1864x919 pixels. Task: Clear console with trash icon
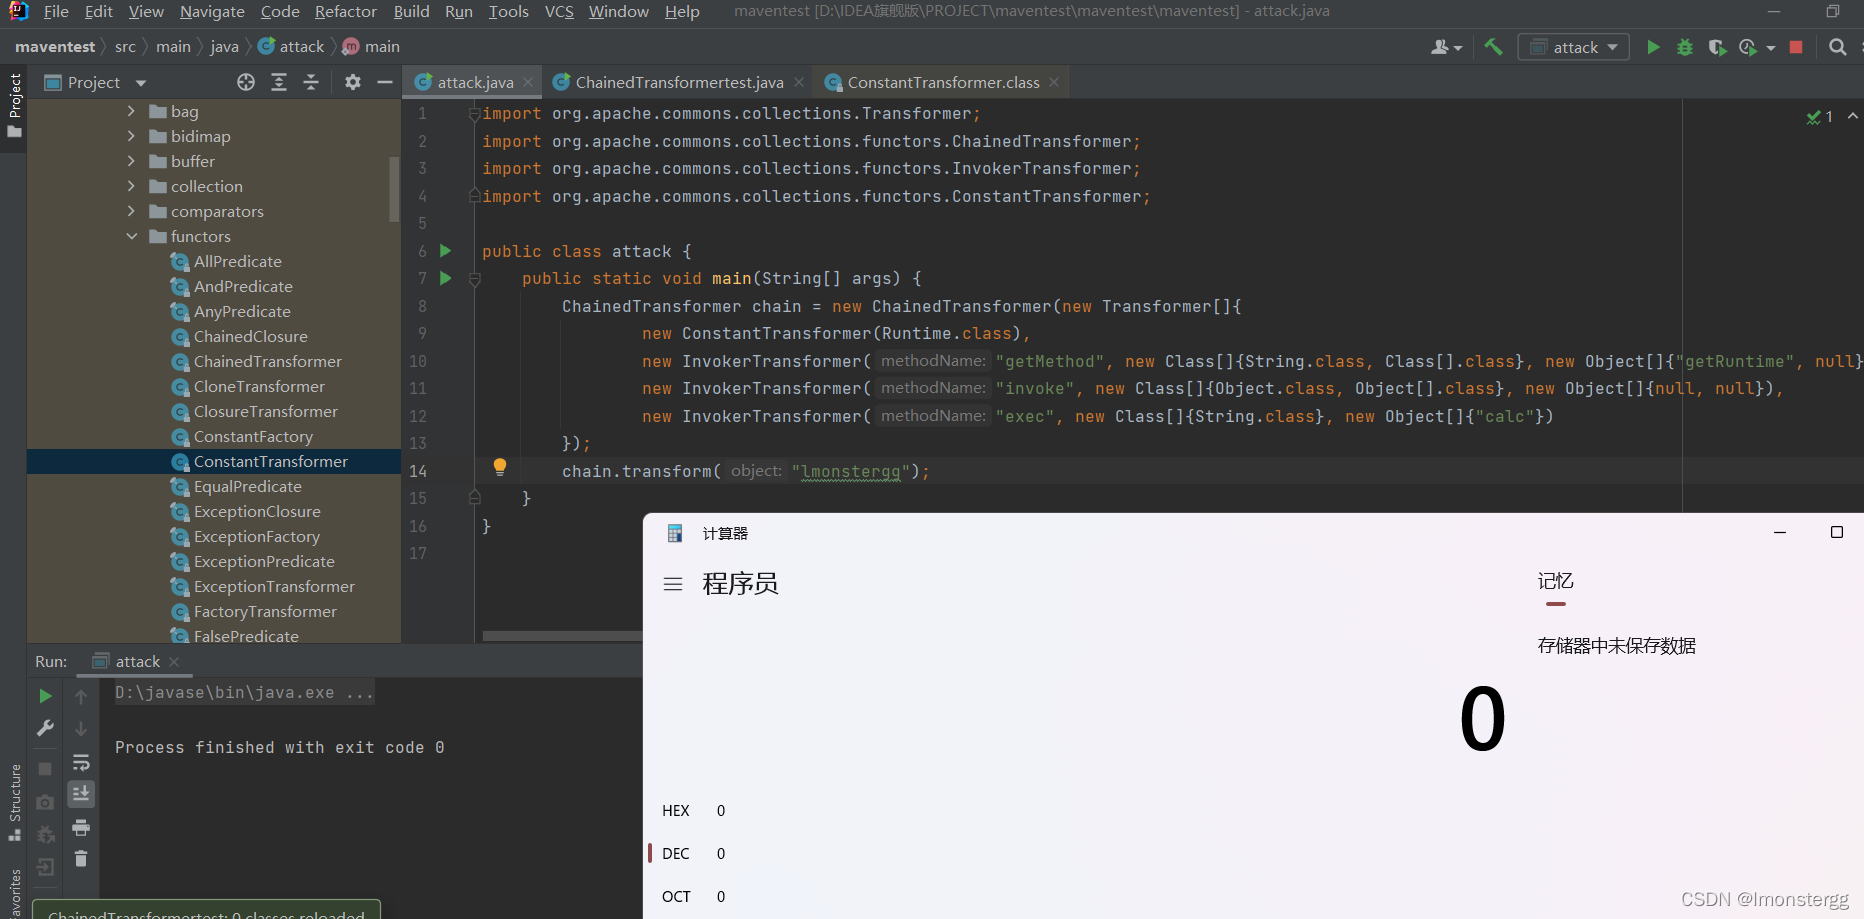81,859
